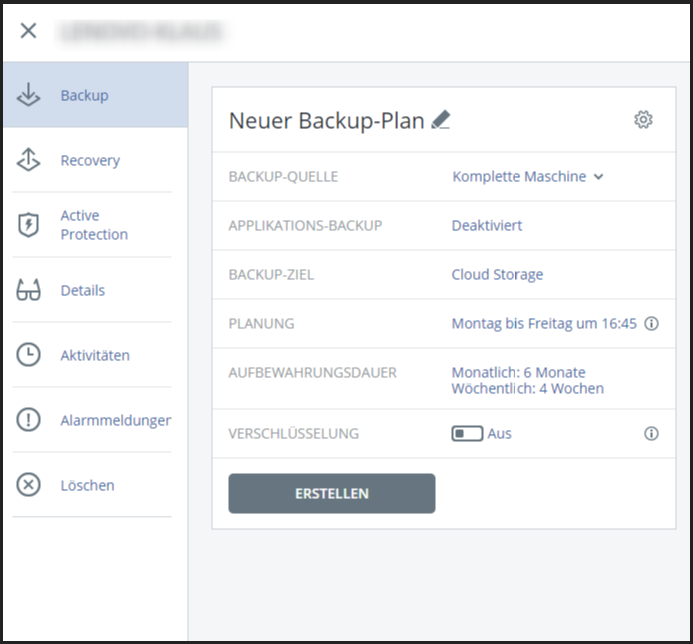Screen dimensions: 693x644
Task: Click the Recovery upload-arrow sidebar icon
Action: point(29,160)
